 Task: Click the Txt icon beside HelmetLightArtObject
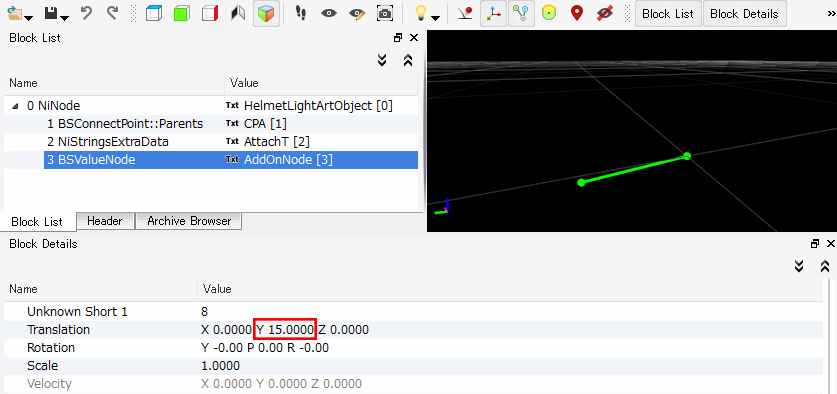point(232,106)
